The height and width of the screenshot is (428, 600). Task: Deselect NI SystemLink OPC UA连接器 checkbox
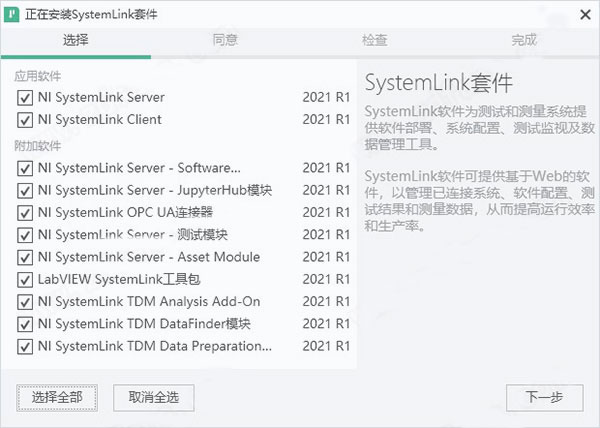coord(25,213)
